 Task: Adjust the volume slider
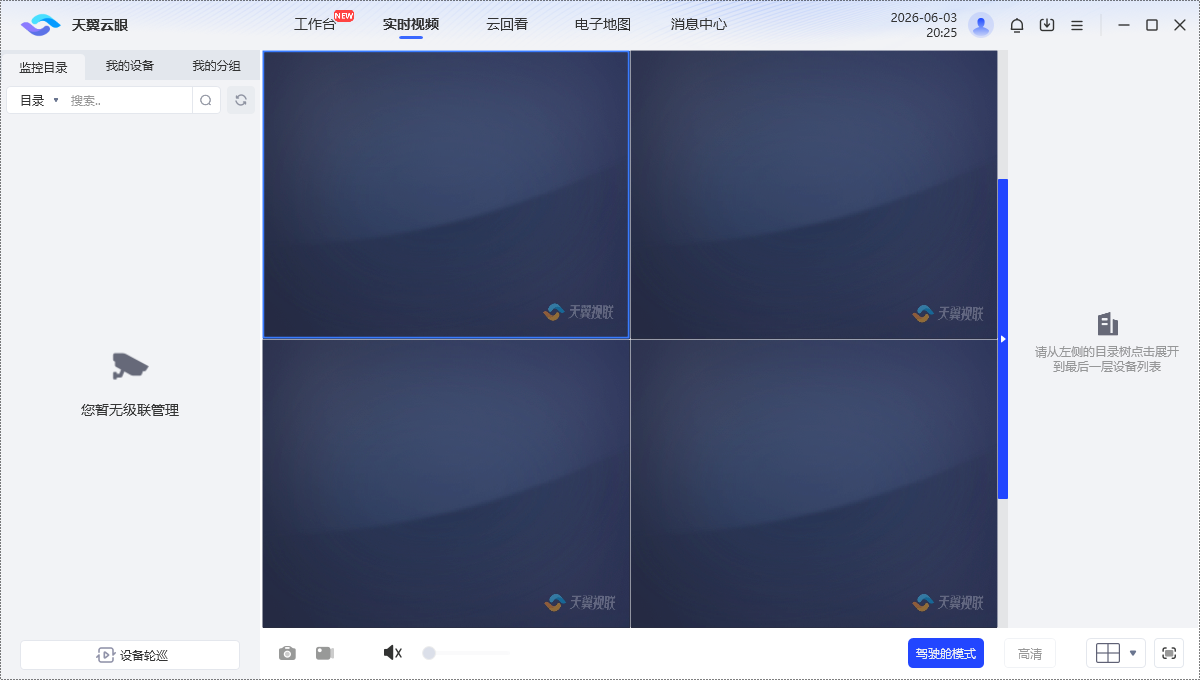tap(467, 653)
